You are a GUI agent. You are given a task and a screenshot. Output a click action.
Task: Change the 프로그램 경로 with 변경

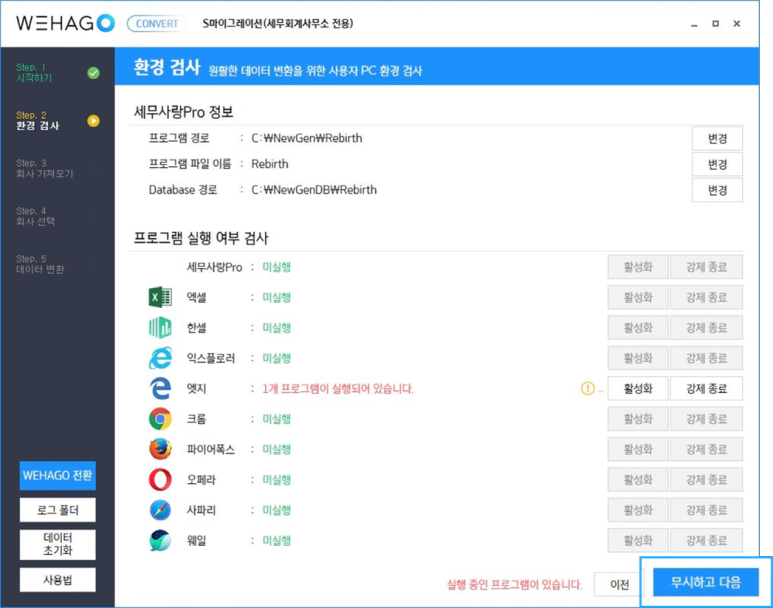point(717,139)
